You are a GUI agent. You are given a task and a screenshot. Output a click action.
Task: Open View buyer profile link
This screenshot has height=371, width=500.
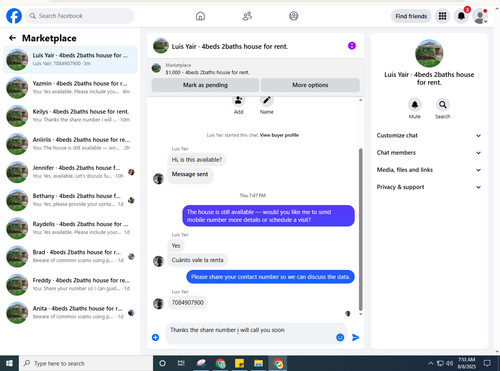(279, 135)
